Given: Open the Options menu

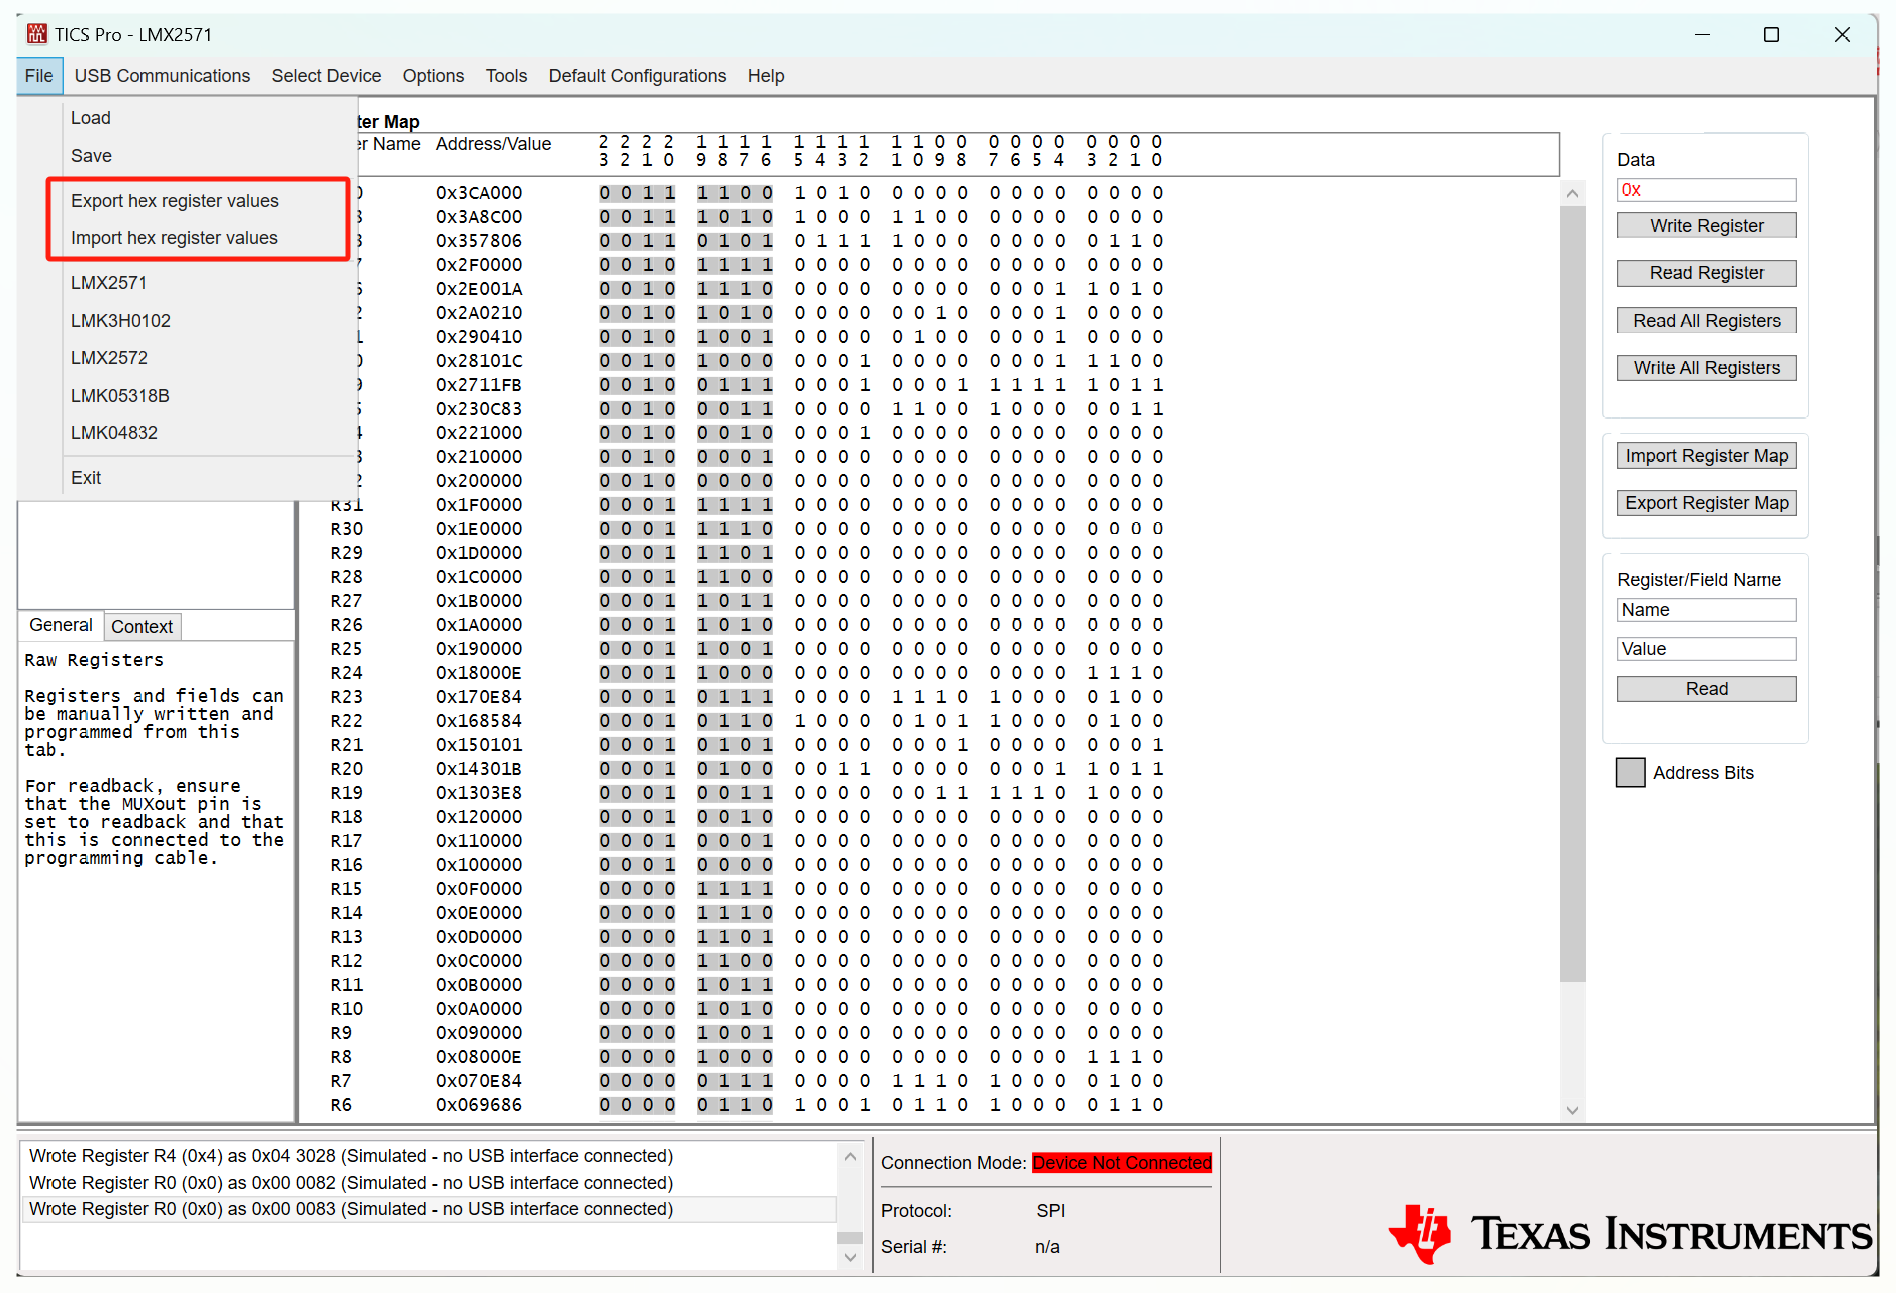Looking at the screenshot, I should click(x=433, y=76).
